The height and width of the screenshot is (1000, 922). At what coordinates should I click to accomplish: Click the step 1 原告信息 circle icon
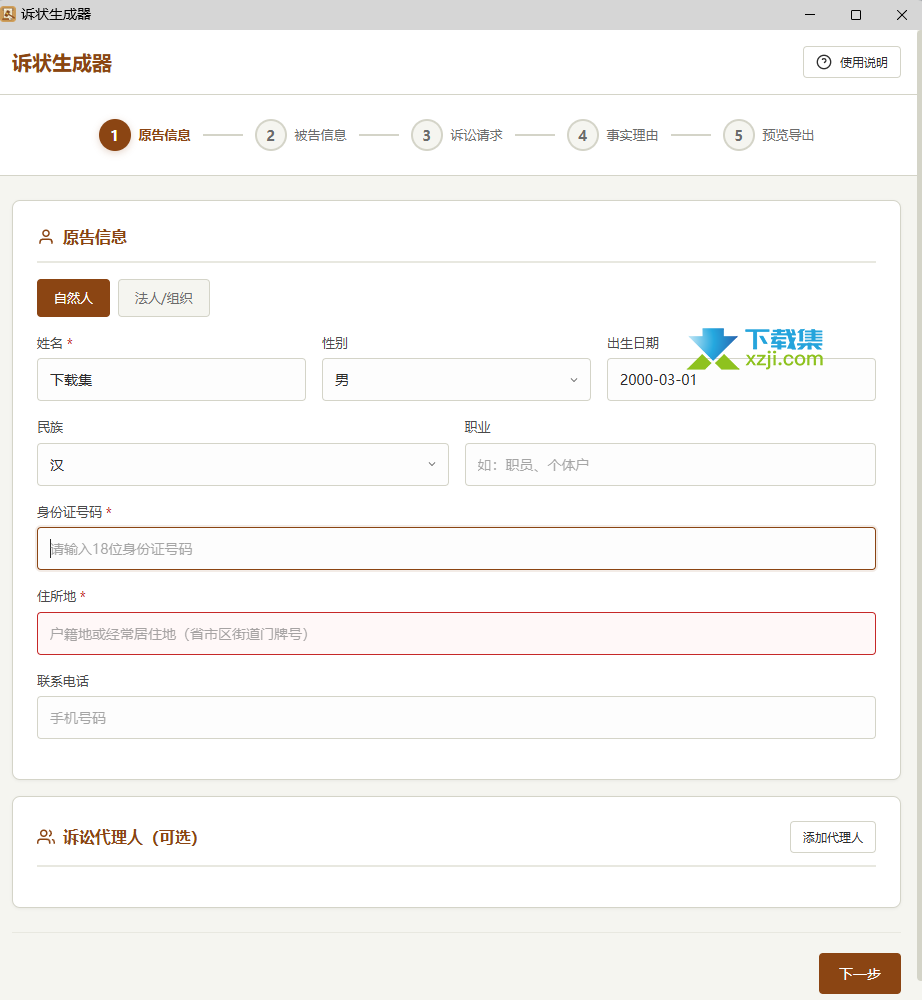click(x=115, y=135)
